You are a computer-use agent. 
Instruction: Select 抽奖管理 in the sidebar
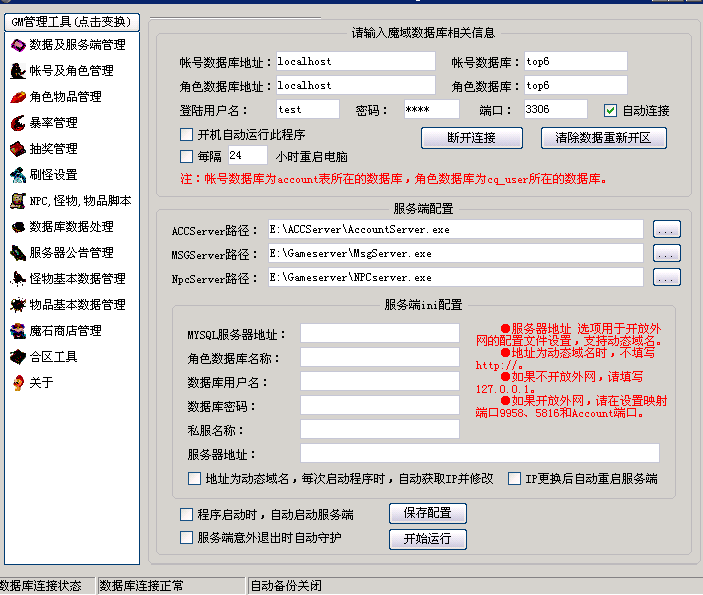[x=53, y=149]
